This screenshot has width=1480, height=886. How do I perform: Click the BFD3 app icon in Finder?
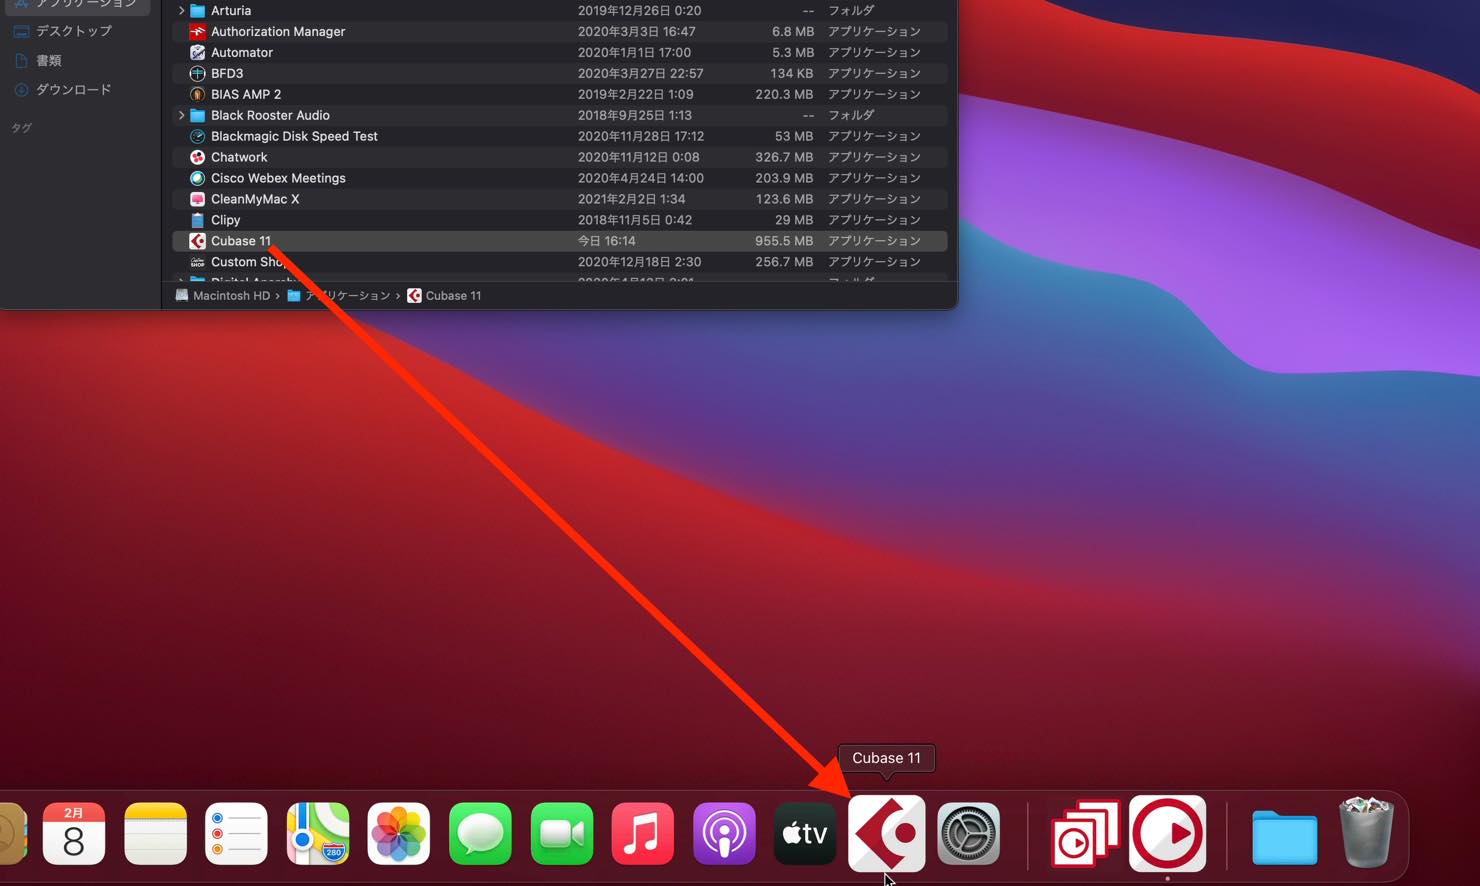[197, 73]
